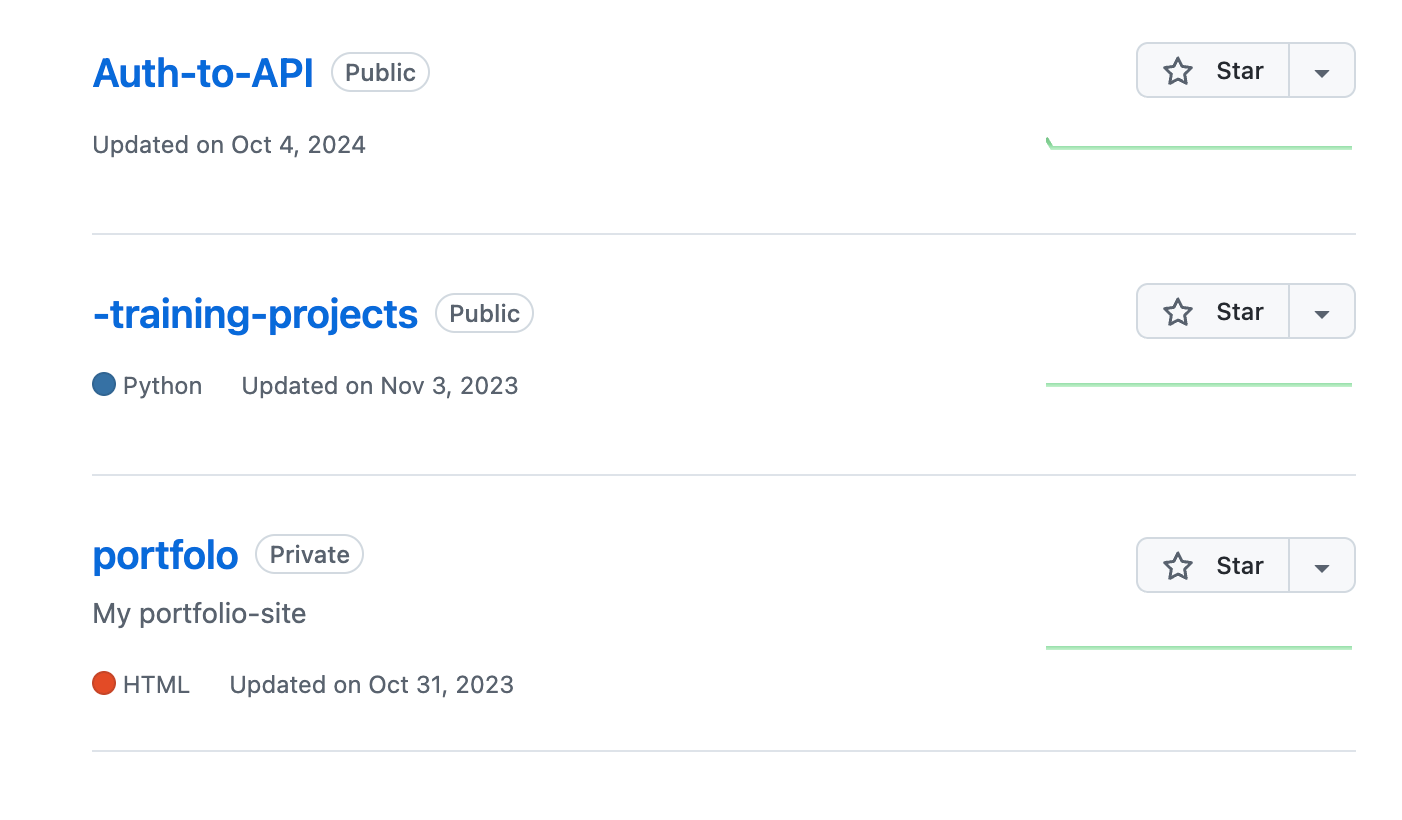1402x820 pixels.
Task: Star the Auth-to-API repository
Action: pos(1212,70)
